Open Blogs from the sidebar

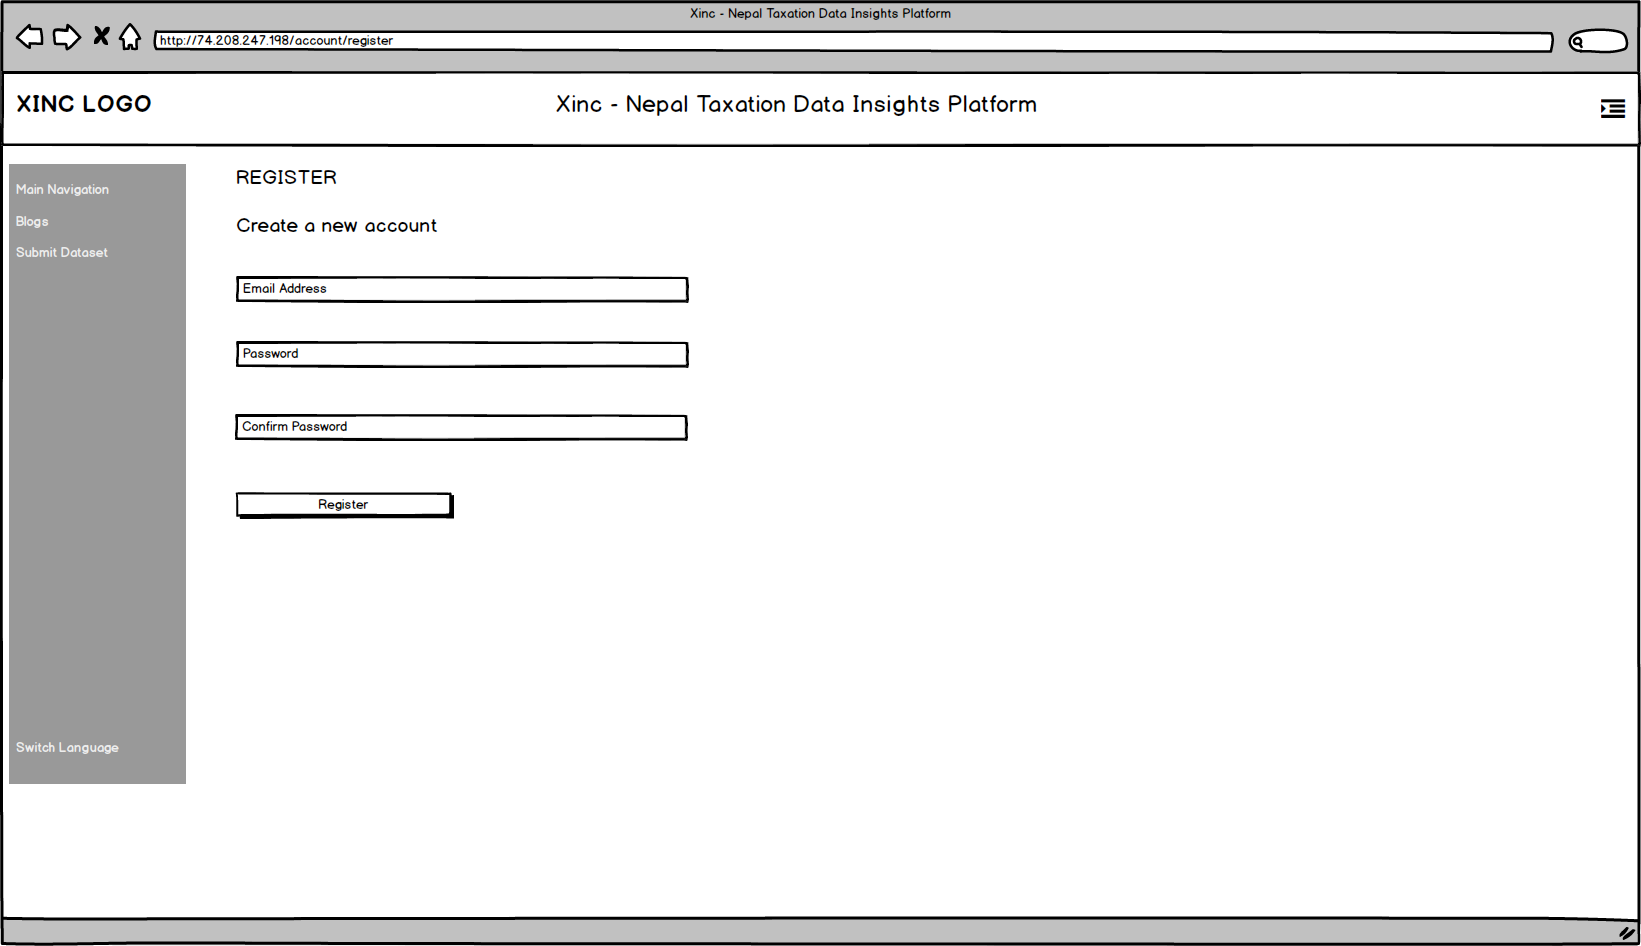[x=32, y=222]
